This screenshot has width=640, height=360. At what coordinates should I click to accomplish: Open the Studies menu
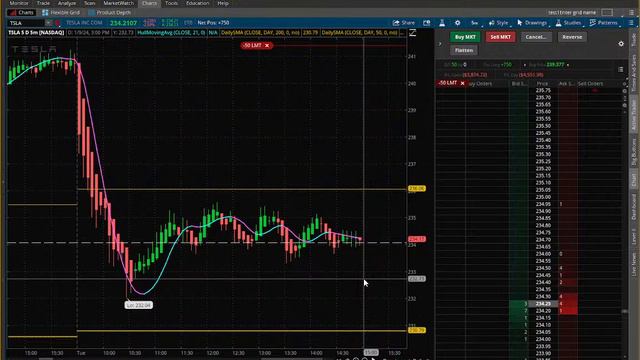[568, 23]
